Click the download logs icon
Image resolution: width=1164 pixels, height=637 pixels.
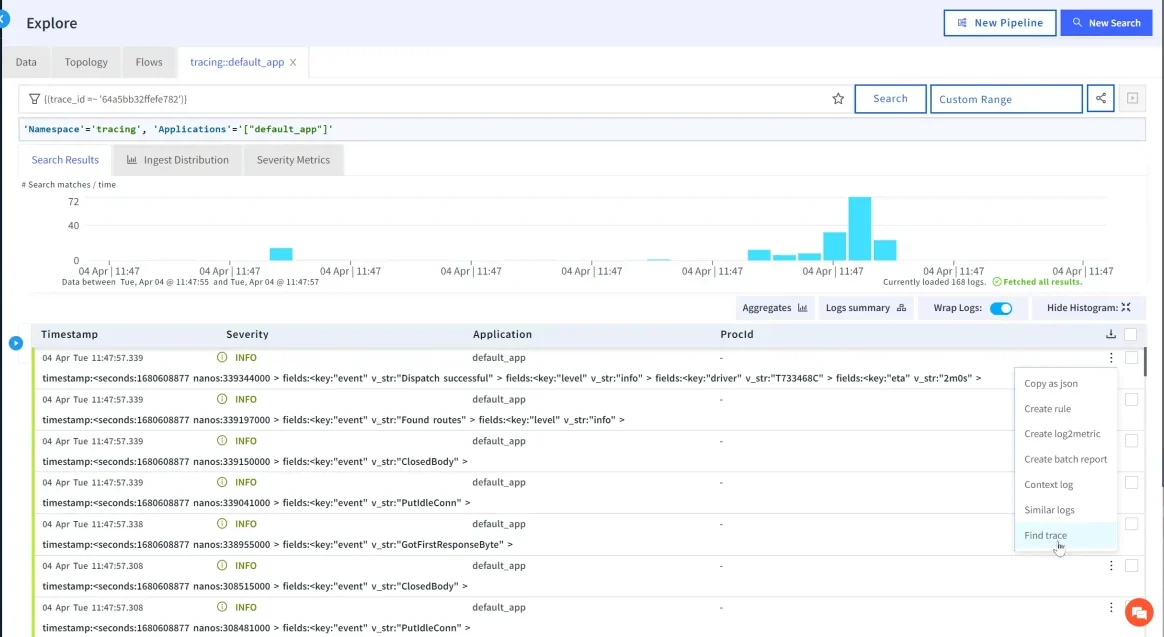[1110, 335]
